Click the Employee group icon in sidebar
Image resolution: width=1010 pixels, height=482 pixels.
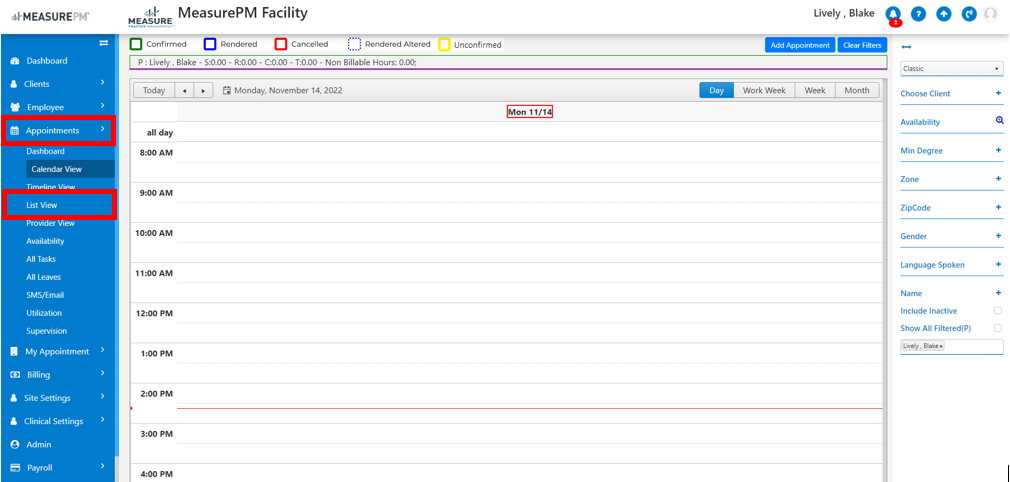16,107
